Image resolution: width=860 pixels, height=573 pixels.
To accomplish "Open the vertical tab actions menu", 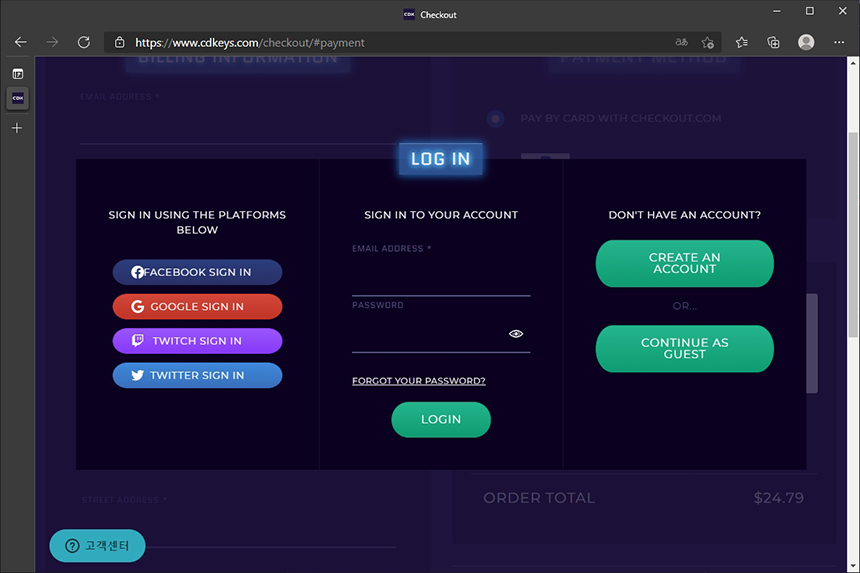I will (x=18, y=73).
